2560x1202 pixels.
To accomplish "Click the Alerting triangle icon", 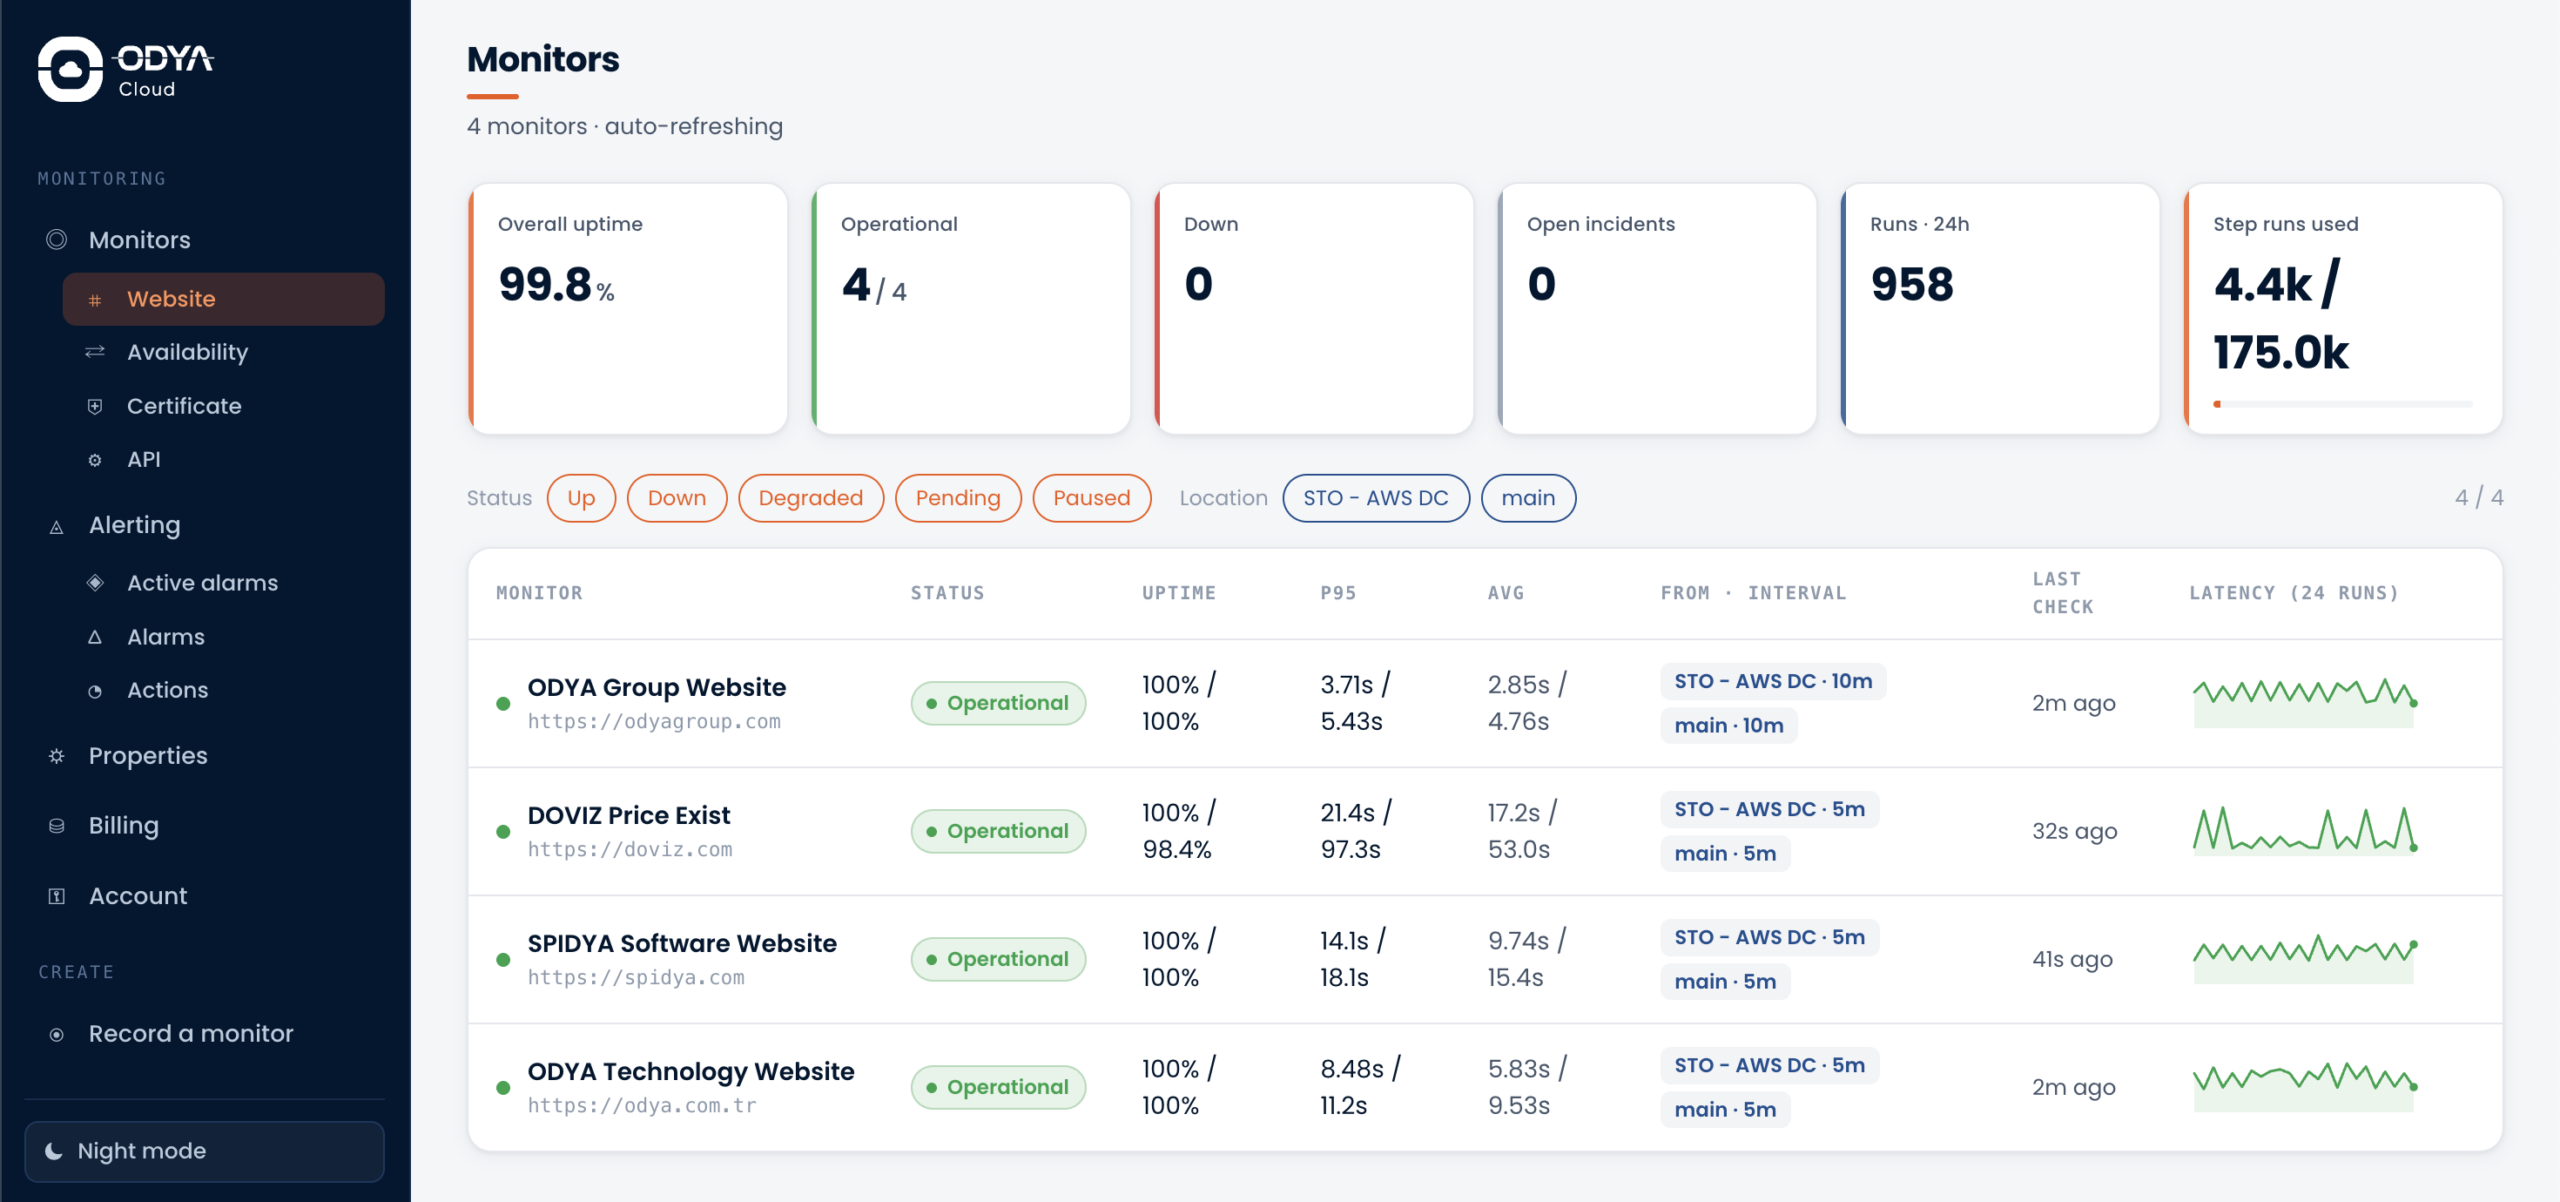I will (x=57, y=526).
